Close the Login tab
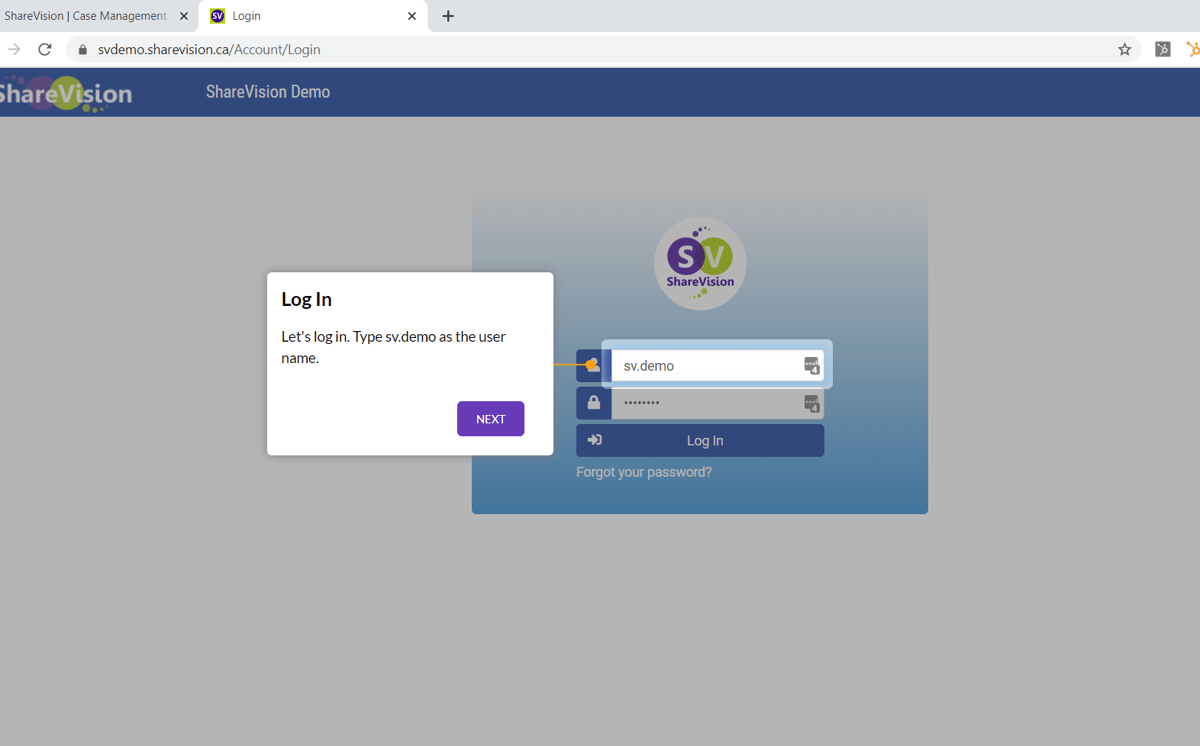The height and width of the screenshot is (746, 1200). pos(411,16)
